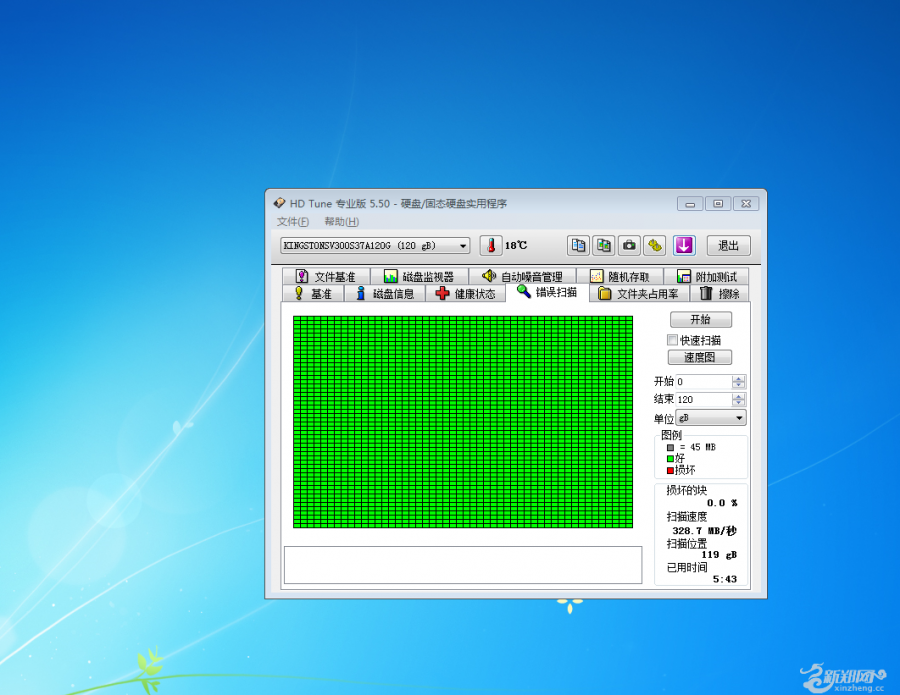The image size is (900, 695).
Task: Open the 文件夹占用率 tab
Action: point(638,294)
